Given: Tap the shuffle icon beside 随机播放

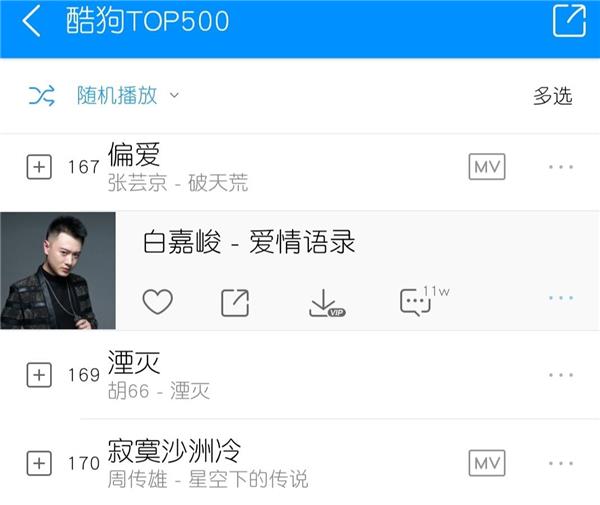Looking at the screenshot, I should point(41,96).
